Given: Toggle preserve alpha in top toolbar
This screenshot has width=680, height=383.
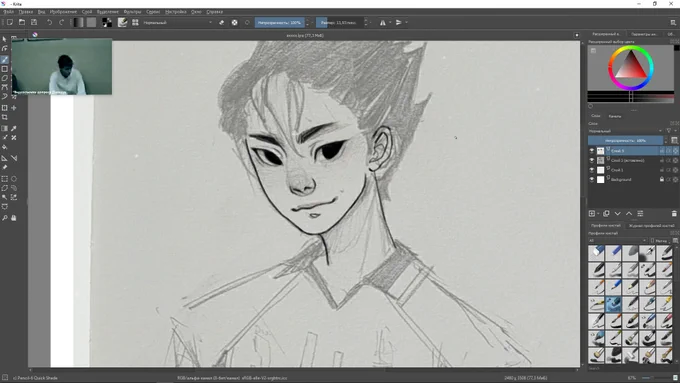Looking at the screenshot, I should click(234, 23).
